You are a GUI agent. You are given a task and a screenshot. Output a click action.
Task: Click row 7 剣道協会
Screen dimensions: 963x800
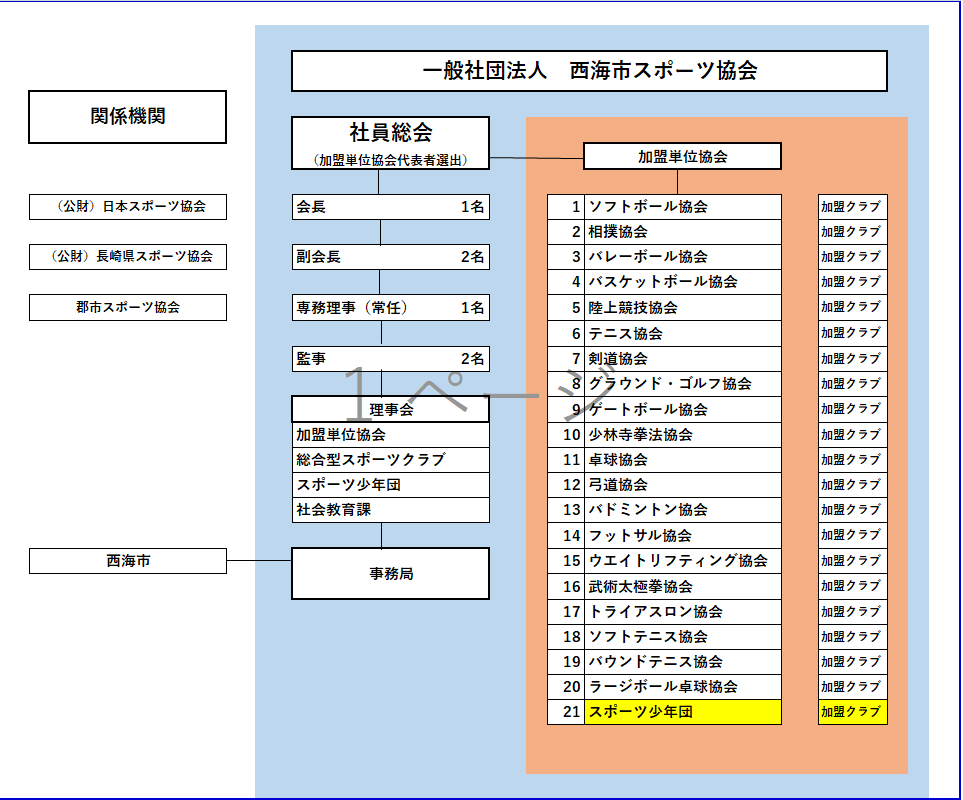[x=665, y=359]
